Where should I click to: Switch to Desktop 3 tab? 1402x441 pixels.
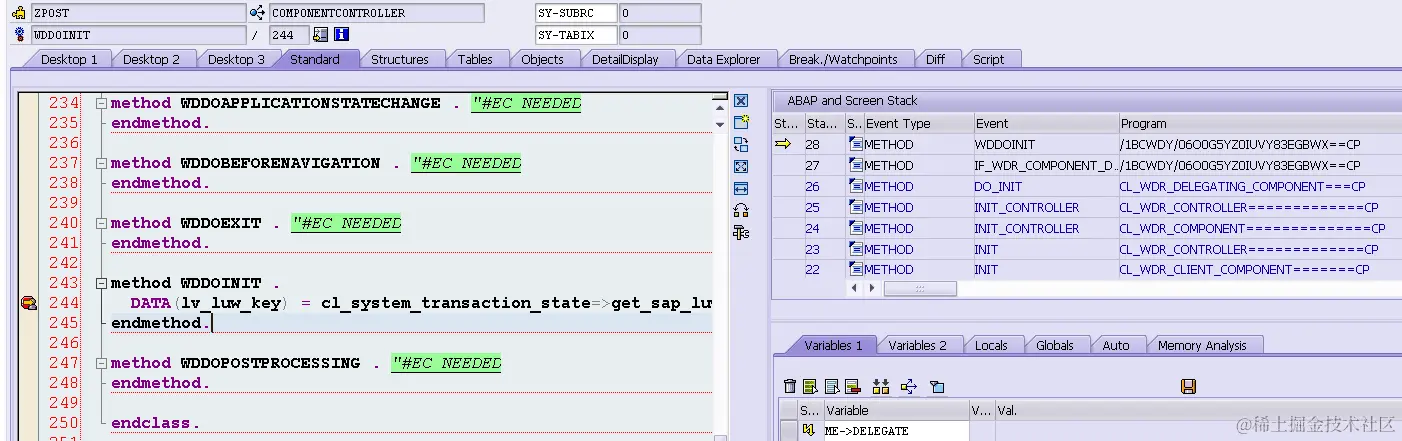(236, 59)
